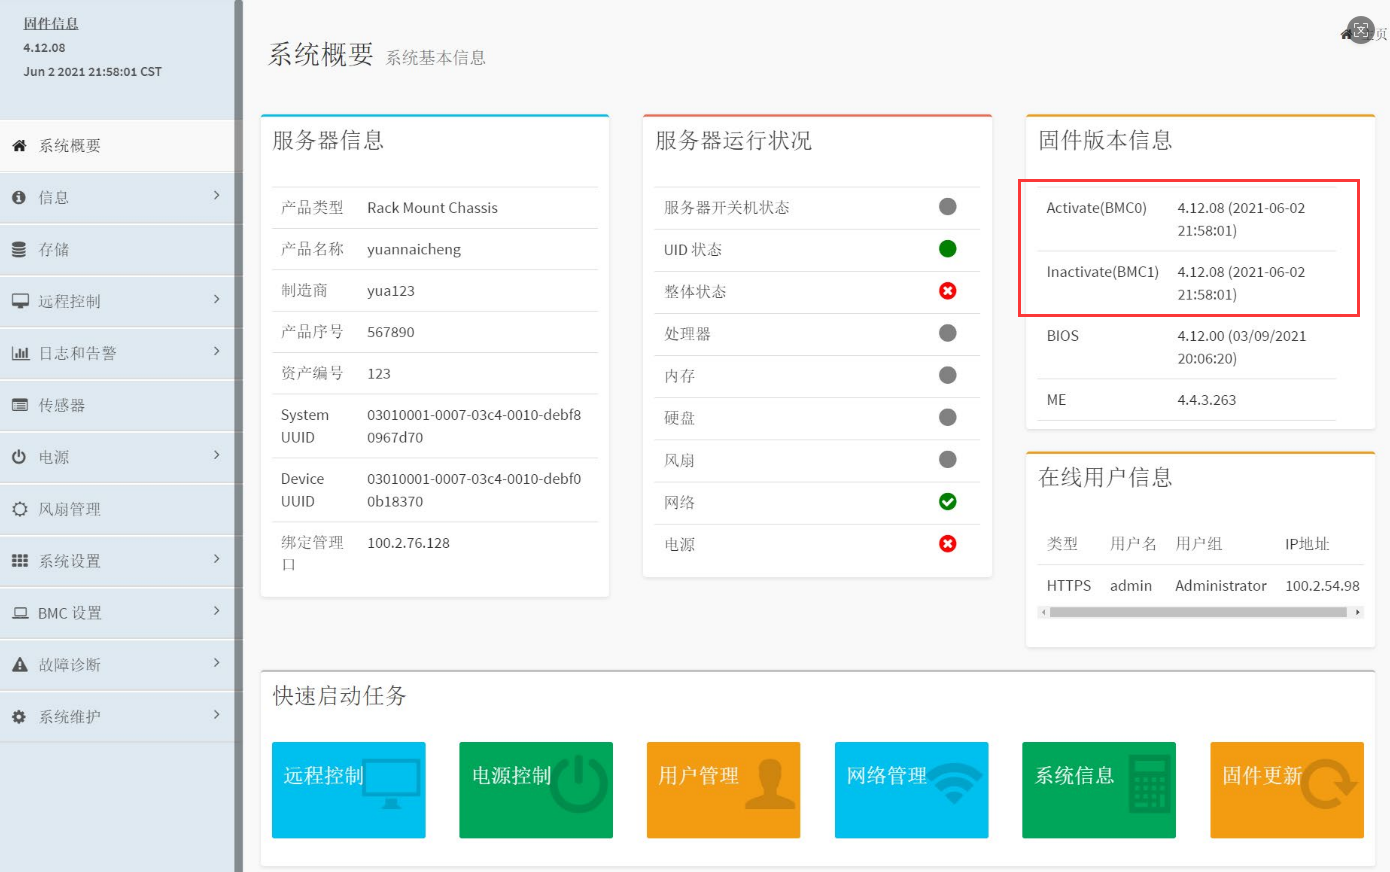Open the 风扇管理 menu item
This screenshot has height=872, width=1390.
[70, 509]
